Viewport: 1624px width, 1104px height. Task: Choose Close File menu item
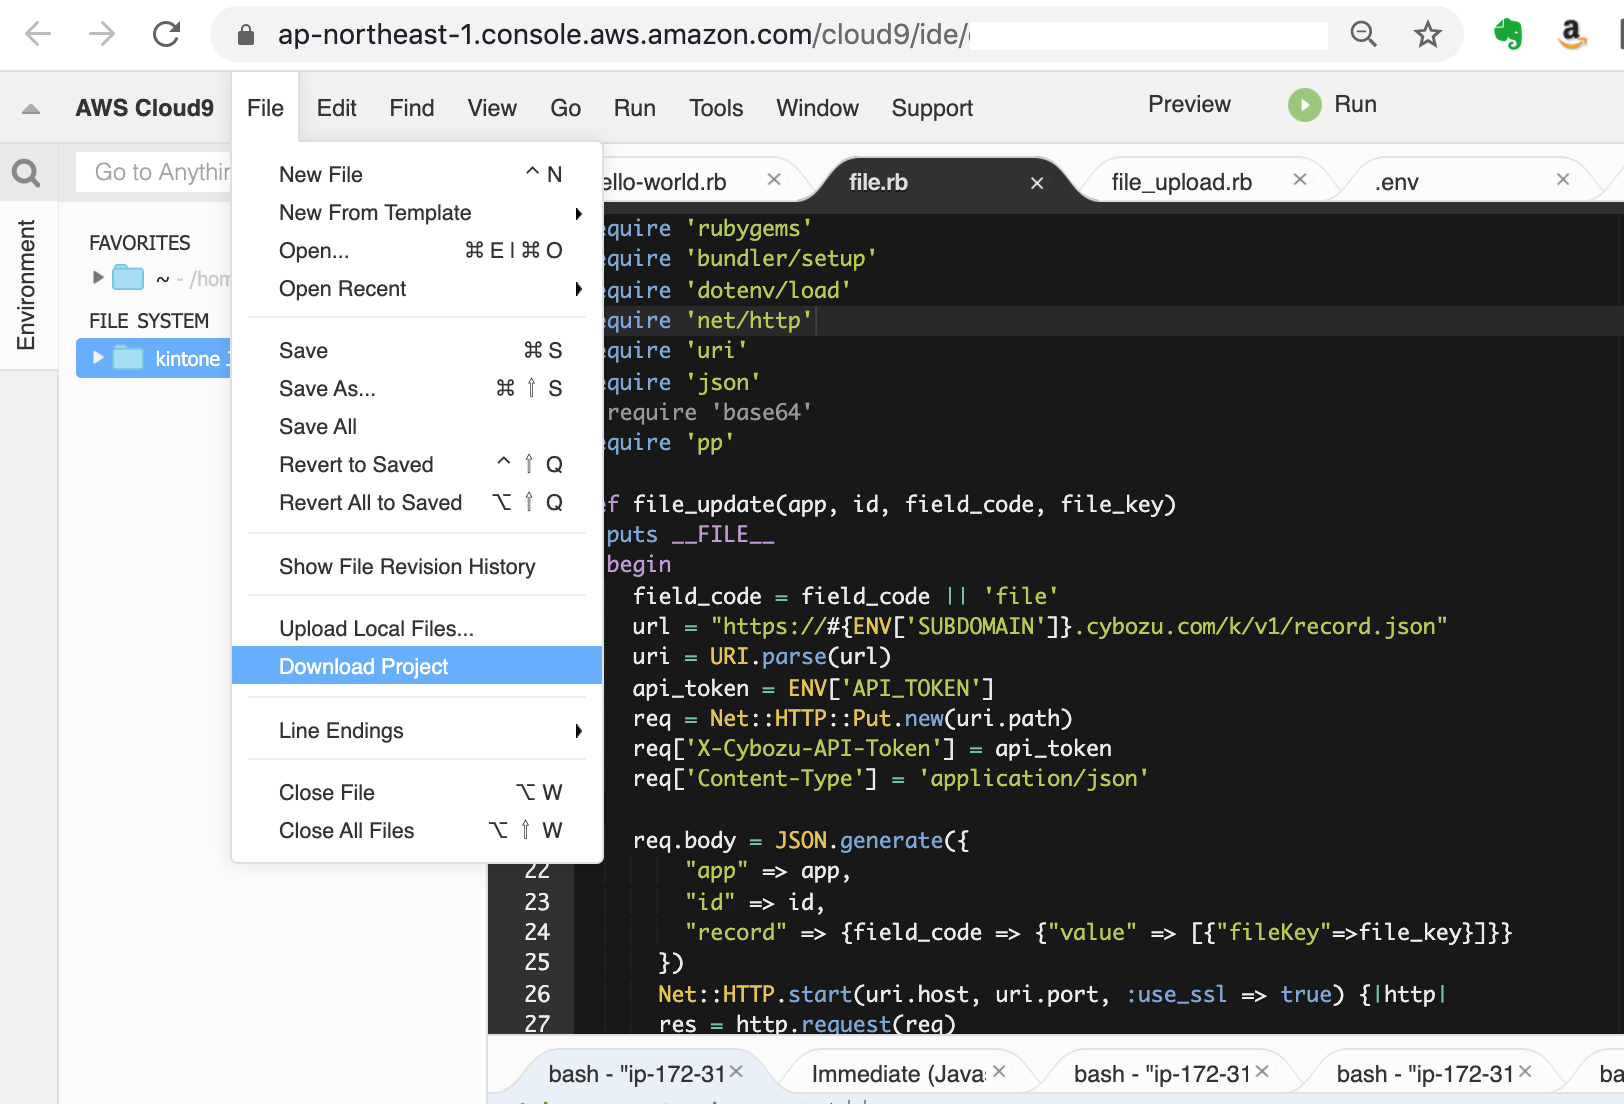point(417,793)
